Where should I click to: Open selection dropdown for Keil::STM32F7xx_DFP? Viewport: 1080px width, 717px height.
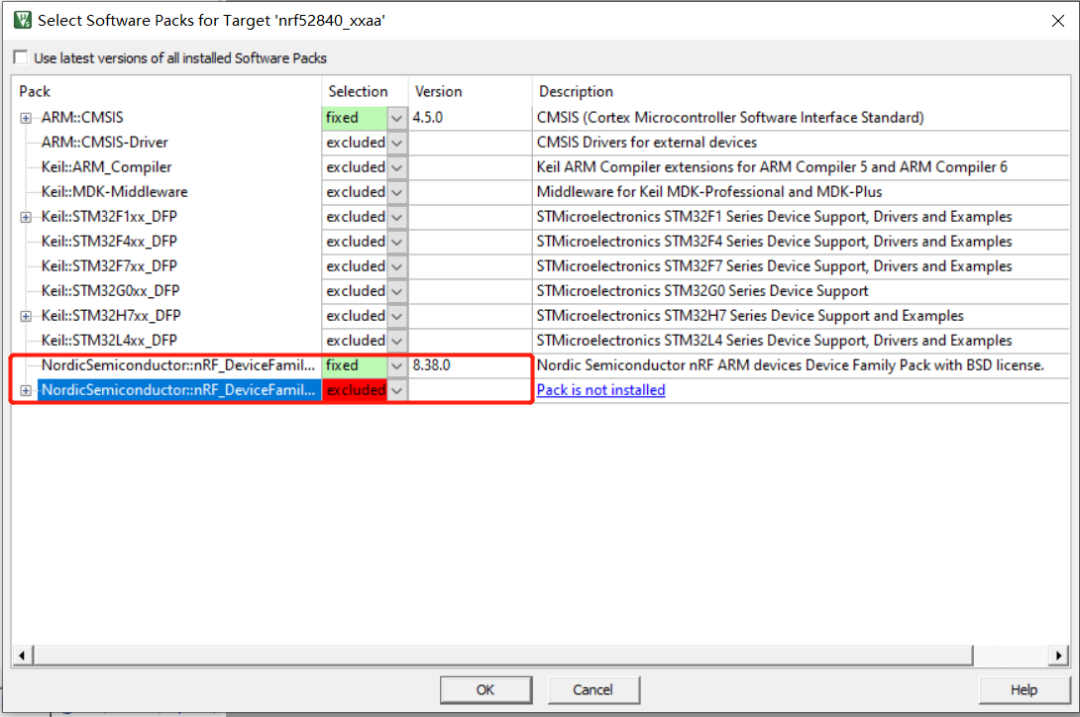tap(397, 267)
